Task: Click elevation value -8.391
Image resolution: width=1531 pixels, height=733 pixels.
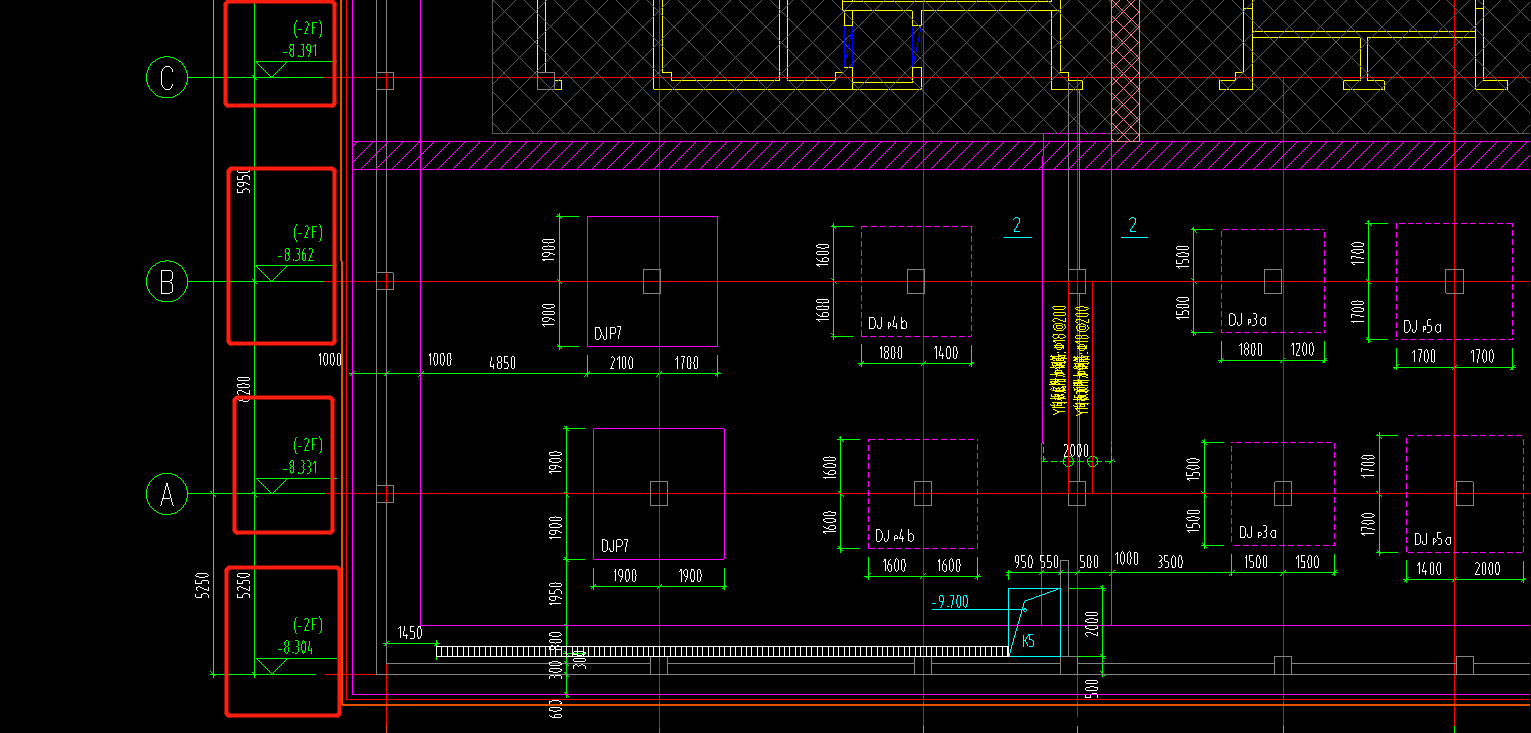Action: coord(300,51)
